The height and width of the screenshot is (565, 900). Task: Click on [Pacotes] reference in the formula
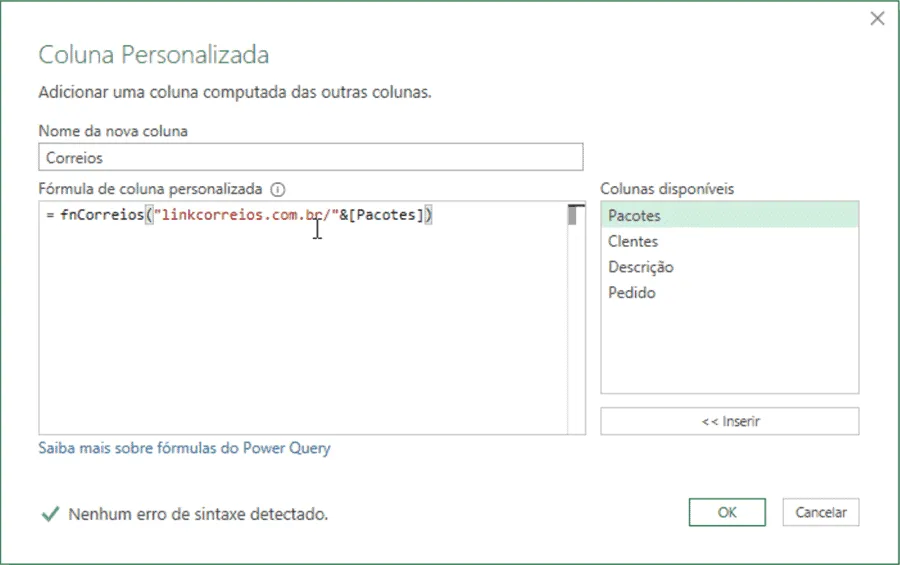[x=386, y=215]
